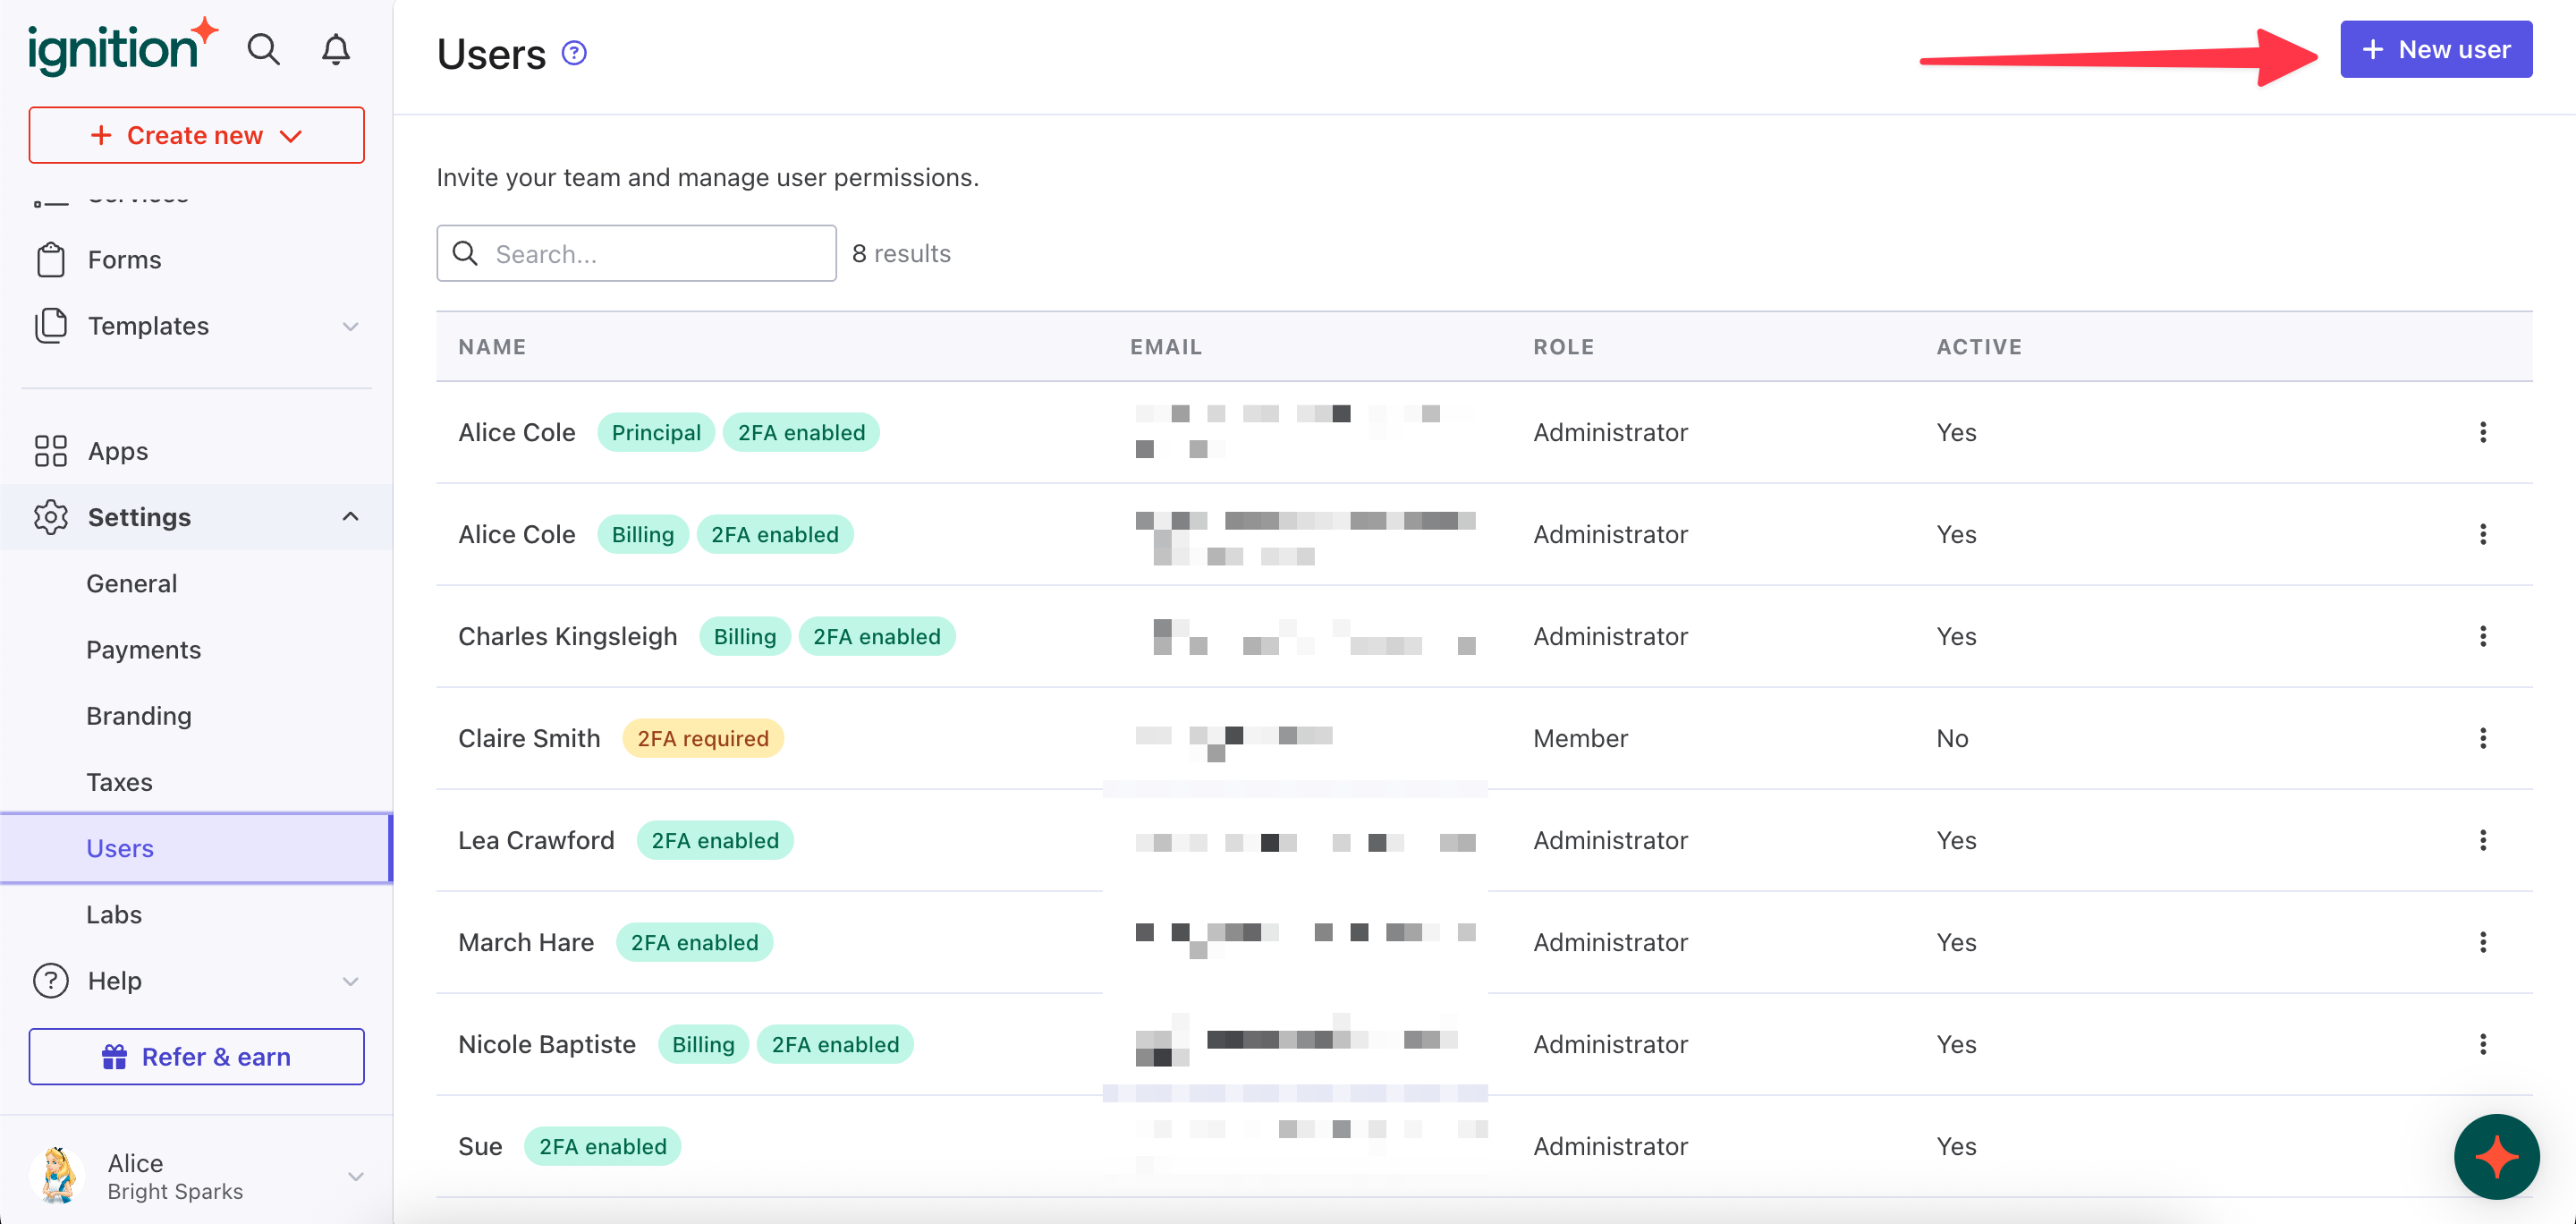Click the Templates documents icon
The image size is (2576, 1224).
(51, 325)
